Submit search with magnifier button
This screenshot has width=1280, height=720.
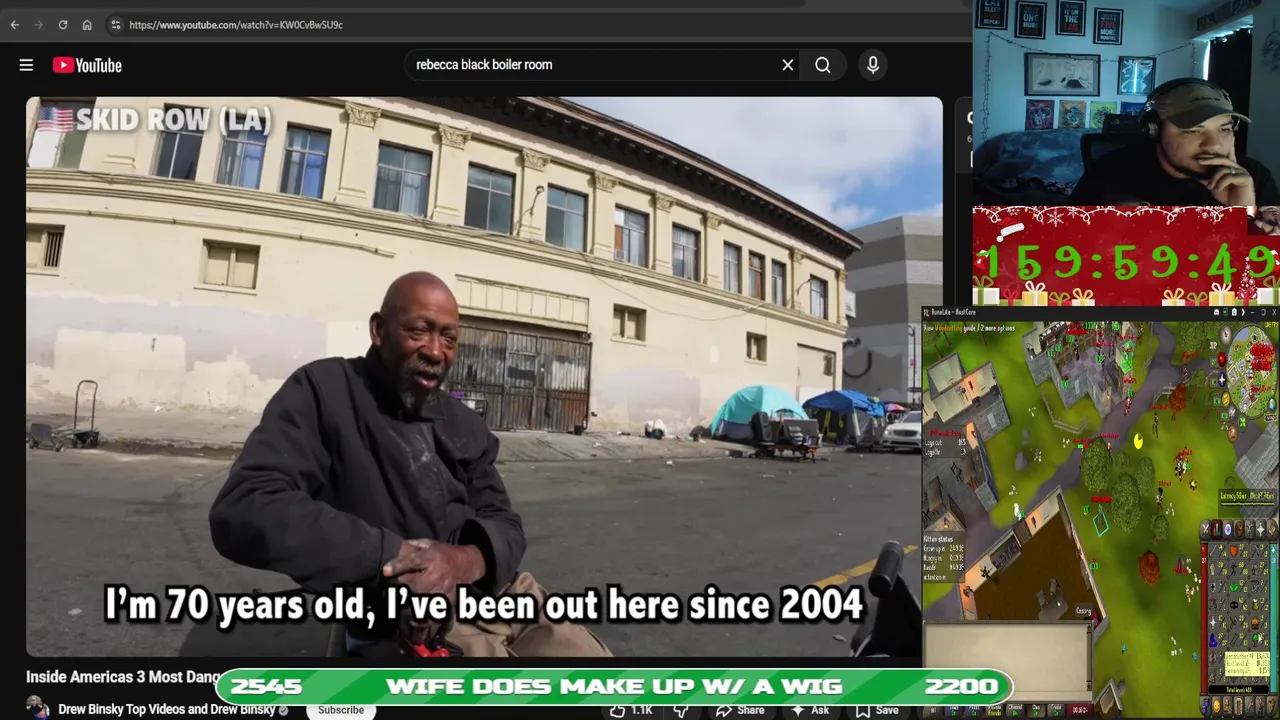pyautogui.click(x=823, y=65)
